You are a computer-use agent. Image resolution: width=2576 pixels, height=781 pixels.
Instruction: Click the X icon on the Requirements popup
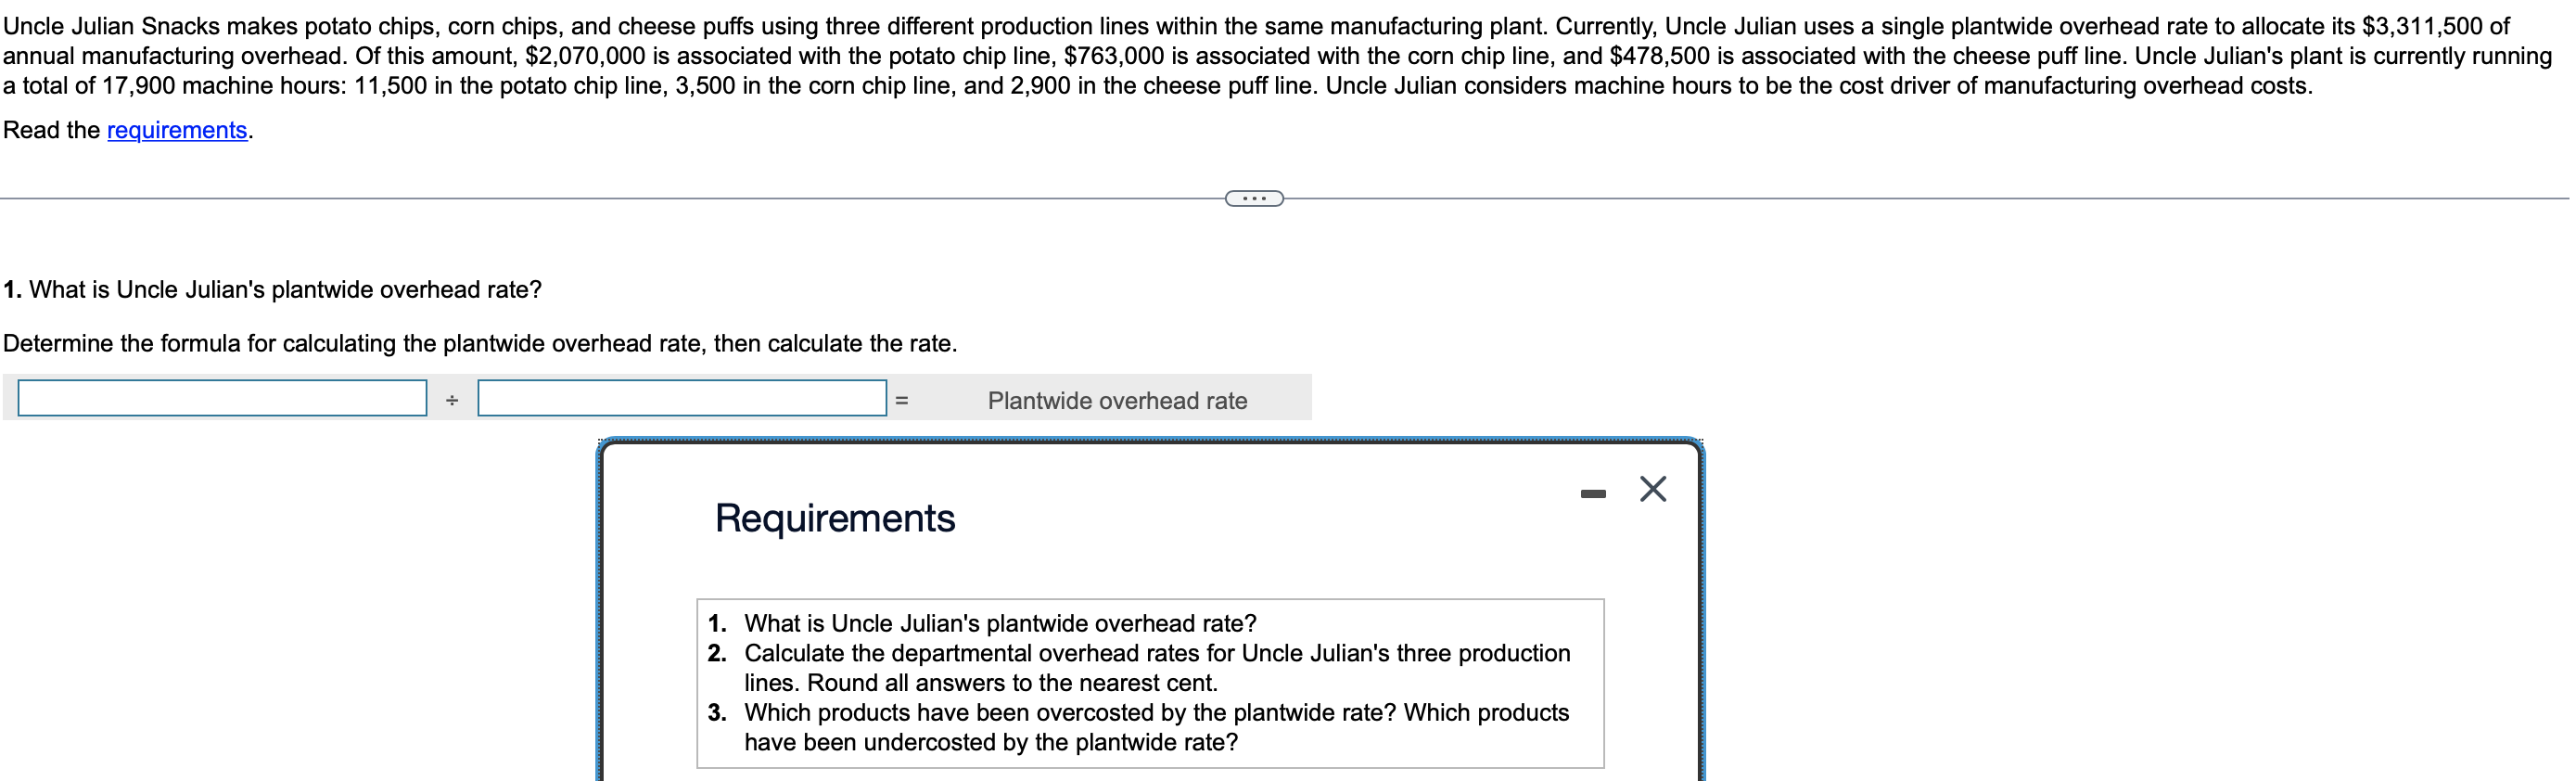click(1654, 489)
